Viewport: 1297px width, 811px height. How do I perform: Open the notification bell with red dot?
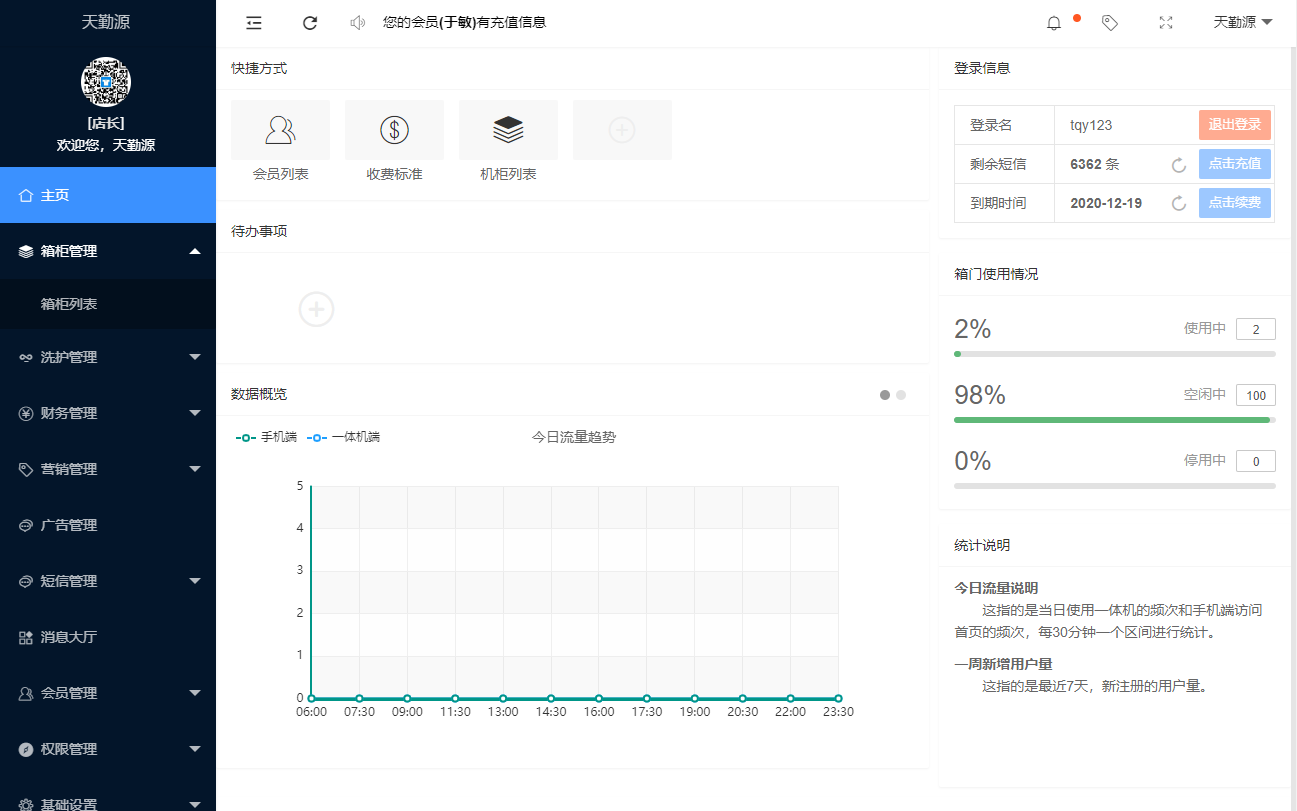click(x=1053, y=22)
